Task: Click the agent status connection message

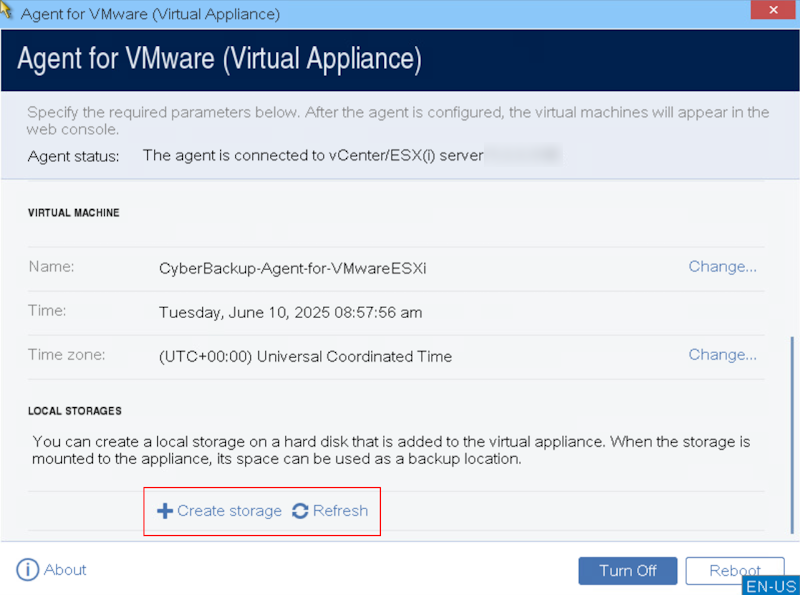Action: click(313, 155)
